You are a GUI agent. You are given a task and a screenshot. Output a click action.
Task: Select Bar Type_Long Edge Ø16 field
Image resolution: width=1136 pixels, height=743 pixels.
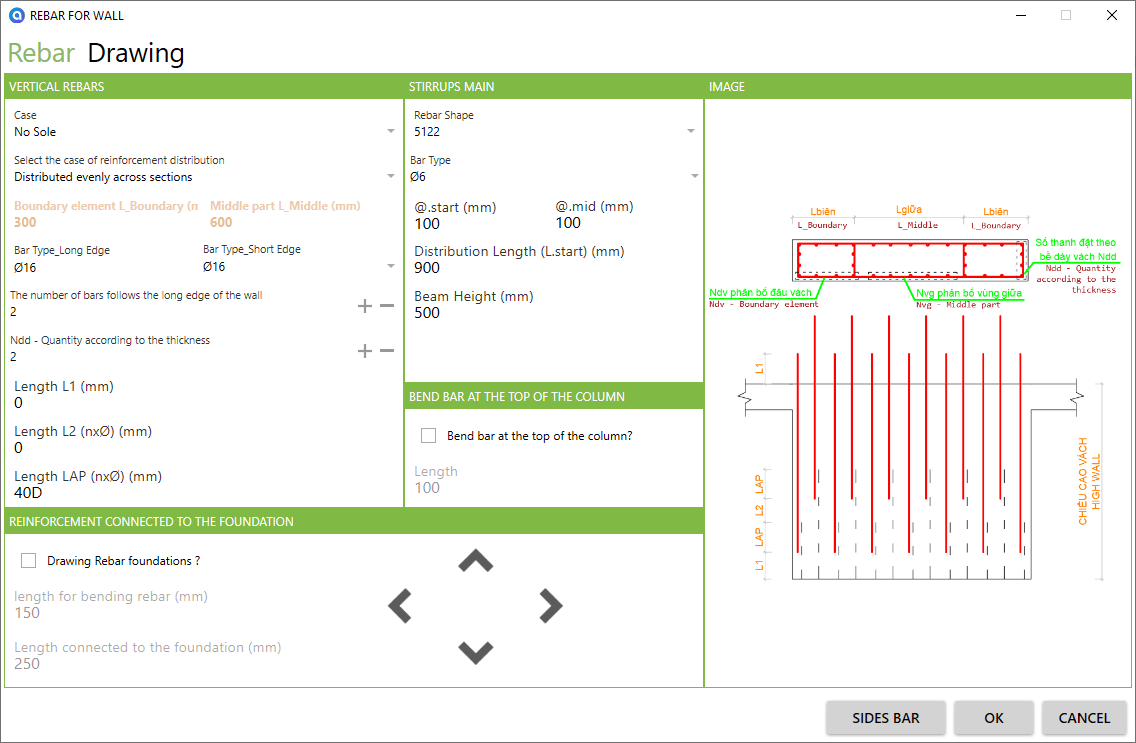tap(103, 267)
